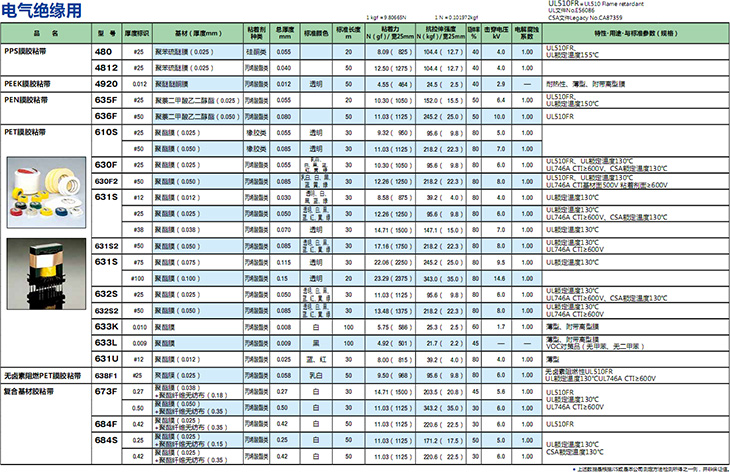Click the UL510FR remark in 684F row
The height and width of the screenshot is (472, 730).
pyautogui.click(x=560, y=424)
